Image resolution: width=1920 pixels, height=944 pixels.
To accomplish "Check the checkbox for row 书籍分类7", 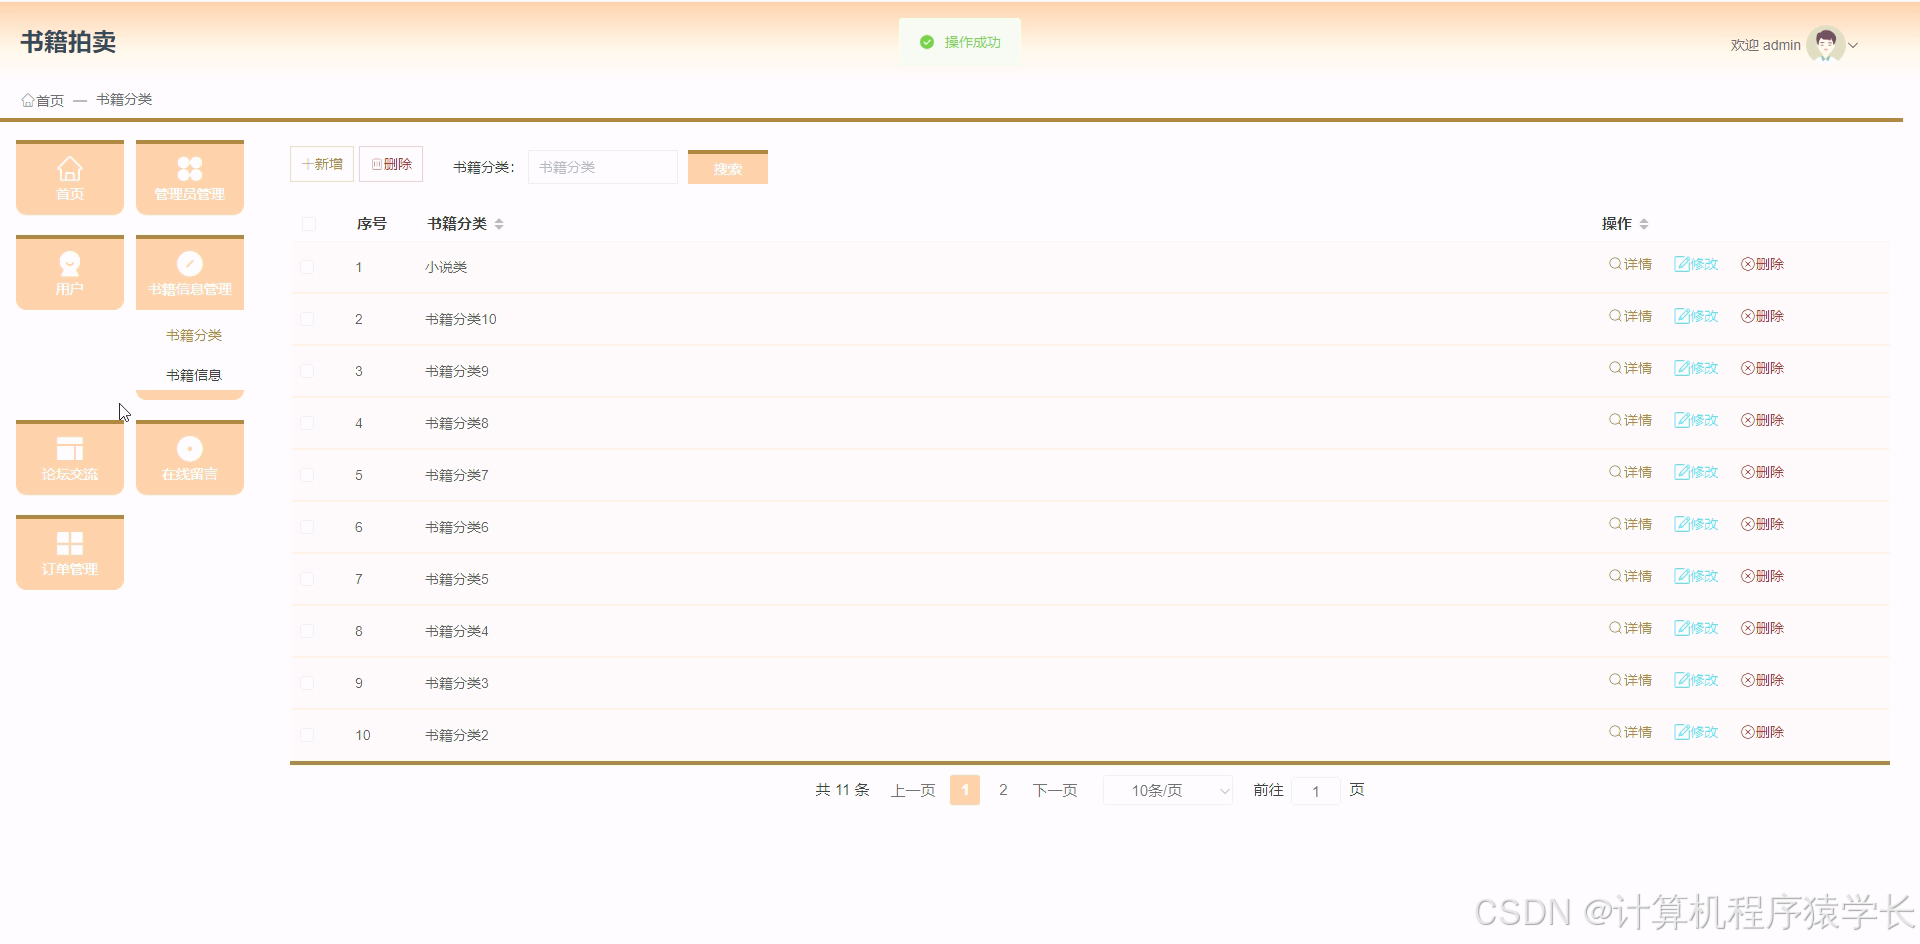I will (308, 475).
